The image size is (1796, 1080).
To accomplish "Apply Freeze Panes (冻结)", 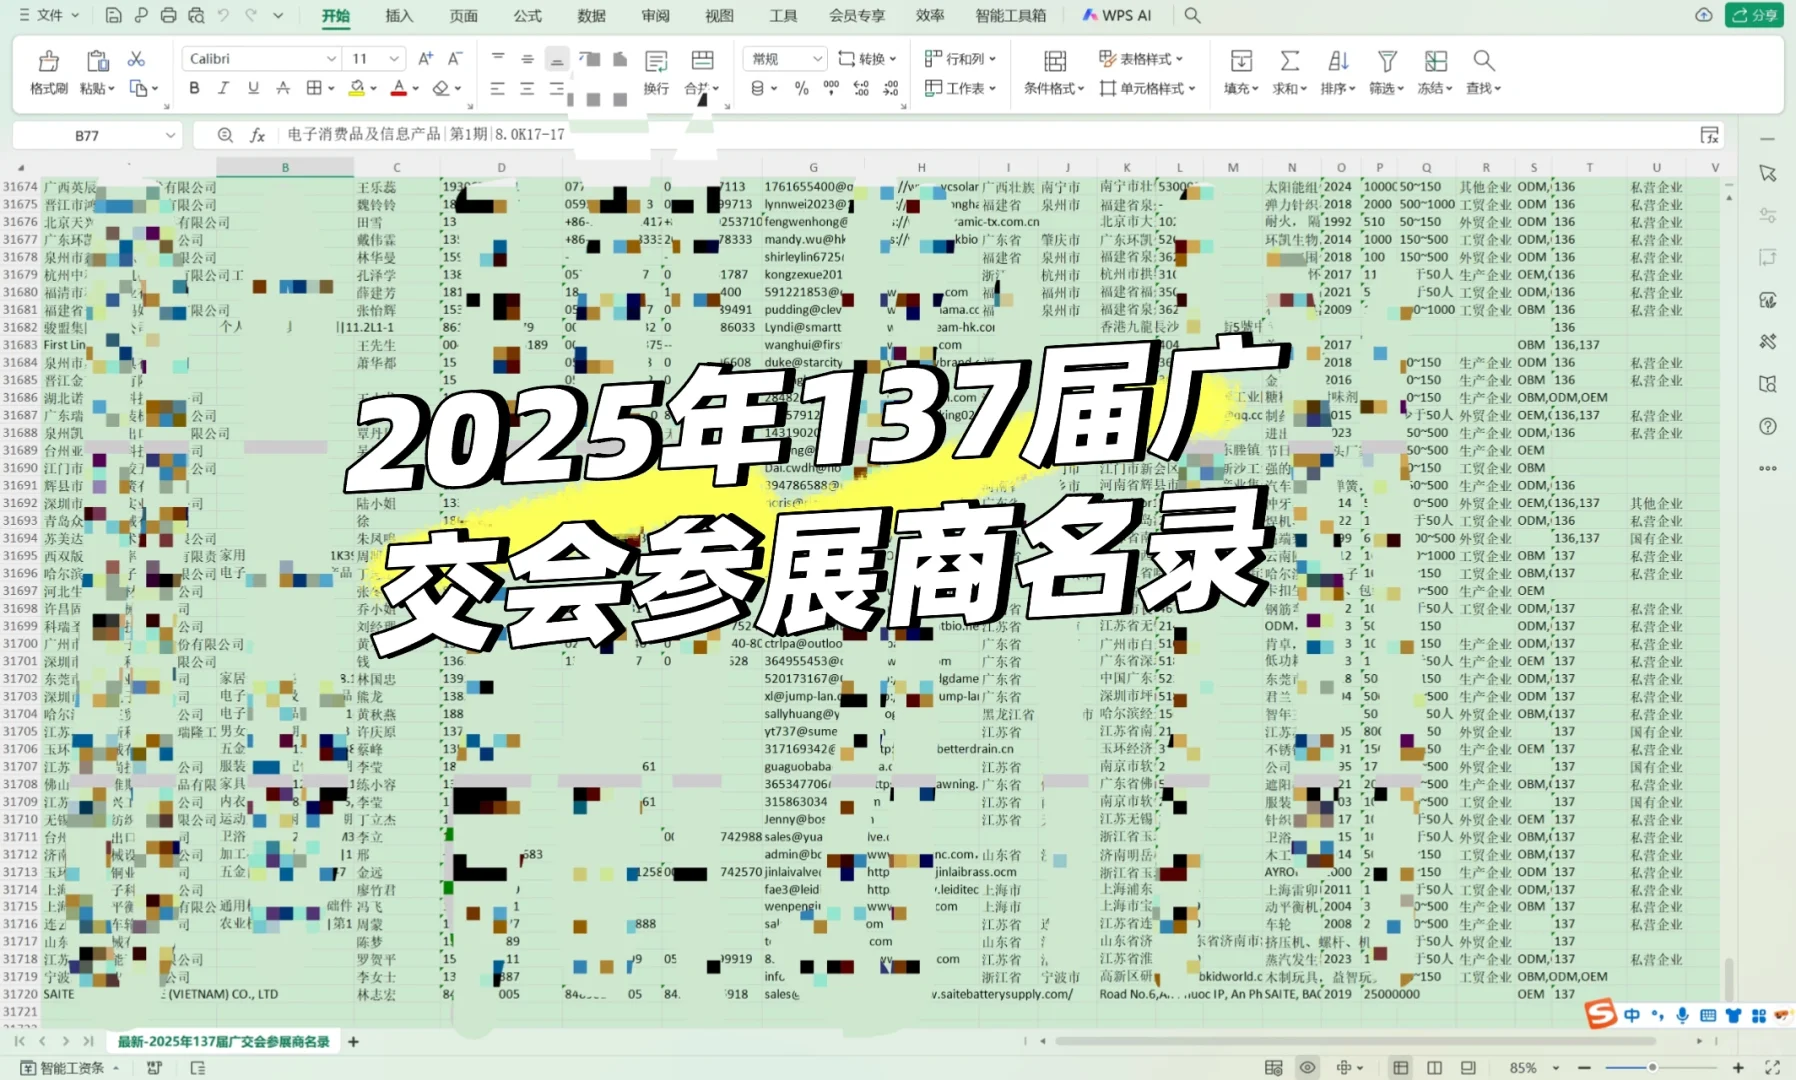I will (1434, 73).
